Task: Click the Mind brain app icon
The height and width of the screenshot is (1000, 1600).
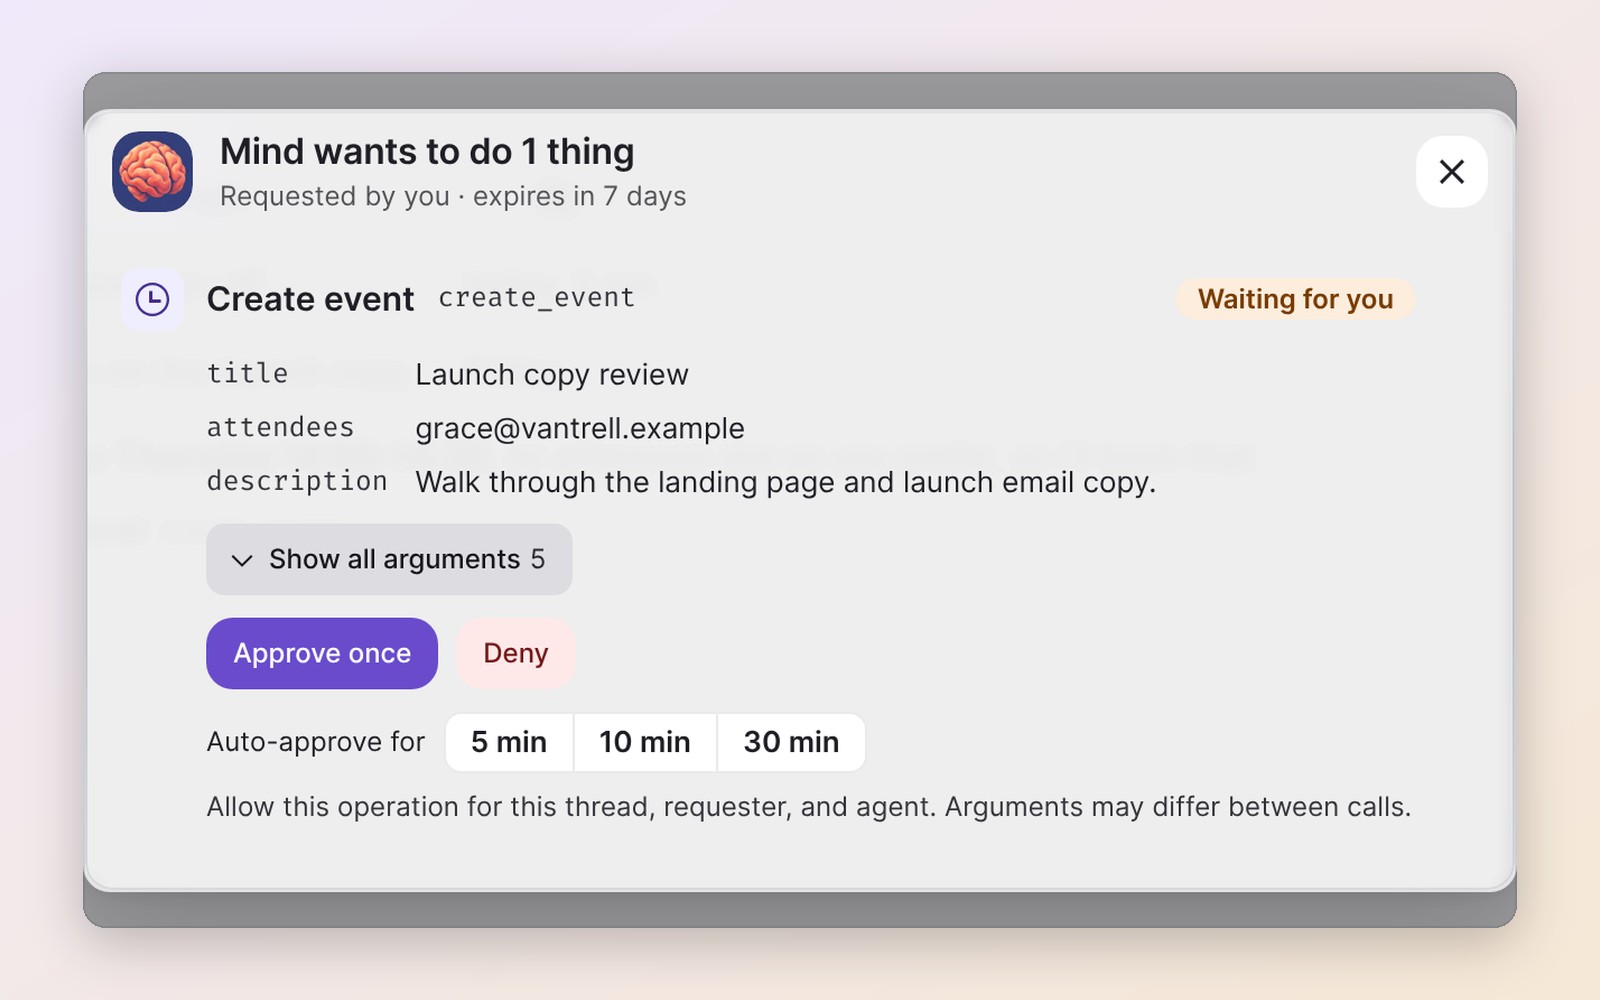Action: point(152,172)
